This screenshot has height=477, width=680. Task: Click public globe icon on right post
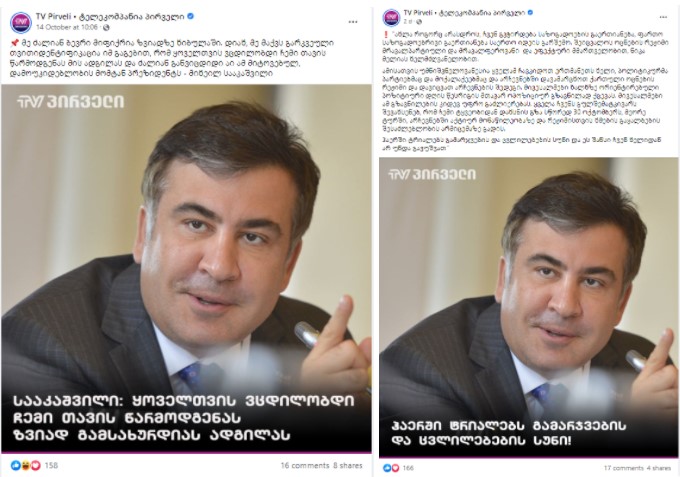click(x=419, y=21)
